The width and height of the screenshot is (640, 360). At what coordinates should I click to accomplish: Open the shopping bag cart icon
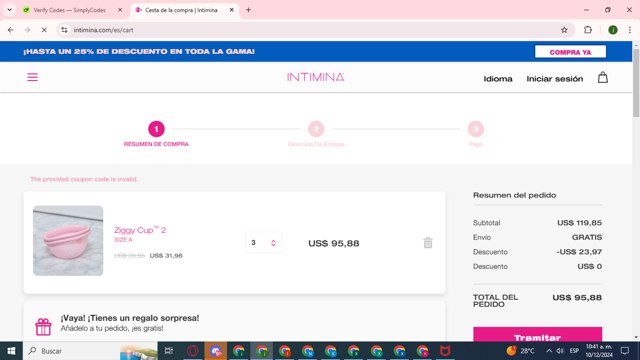(602, 78)
